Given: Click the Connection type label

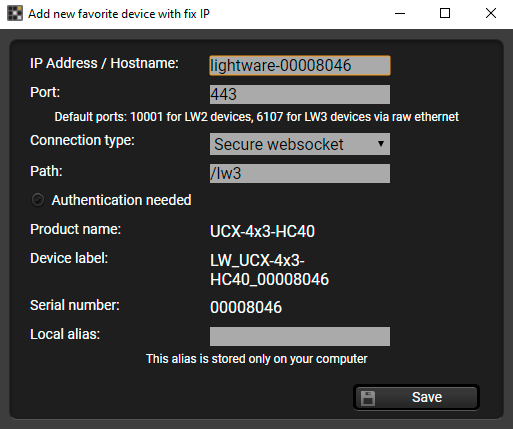Looking at the screenshot, I should click(82, 140).
